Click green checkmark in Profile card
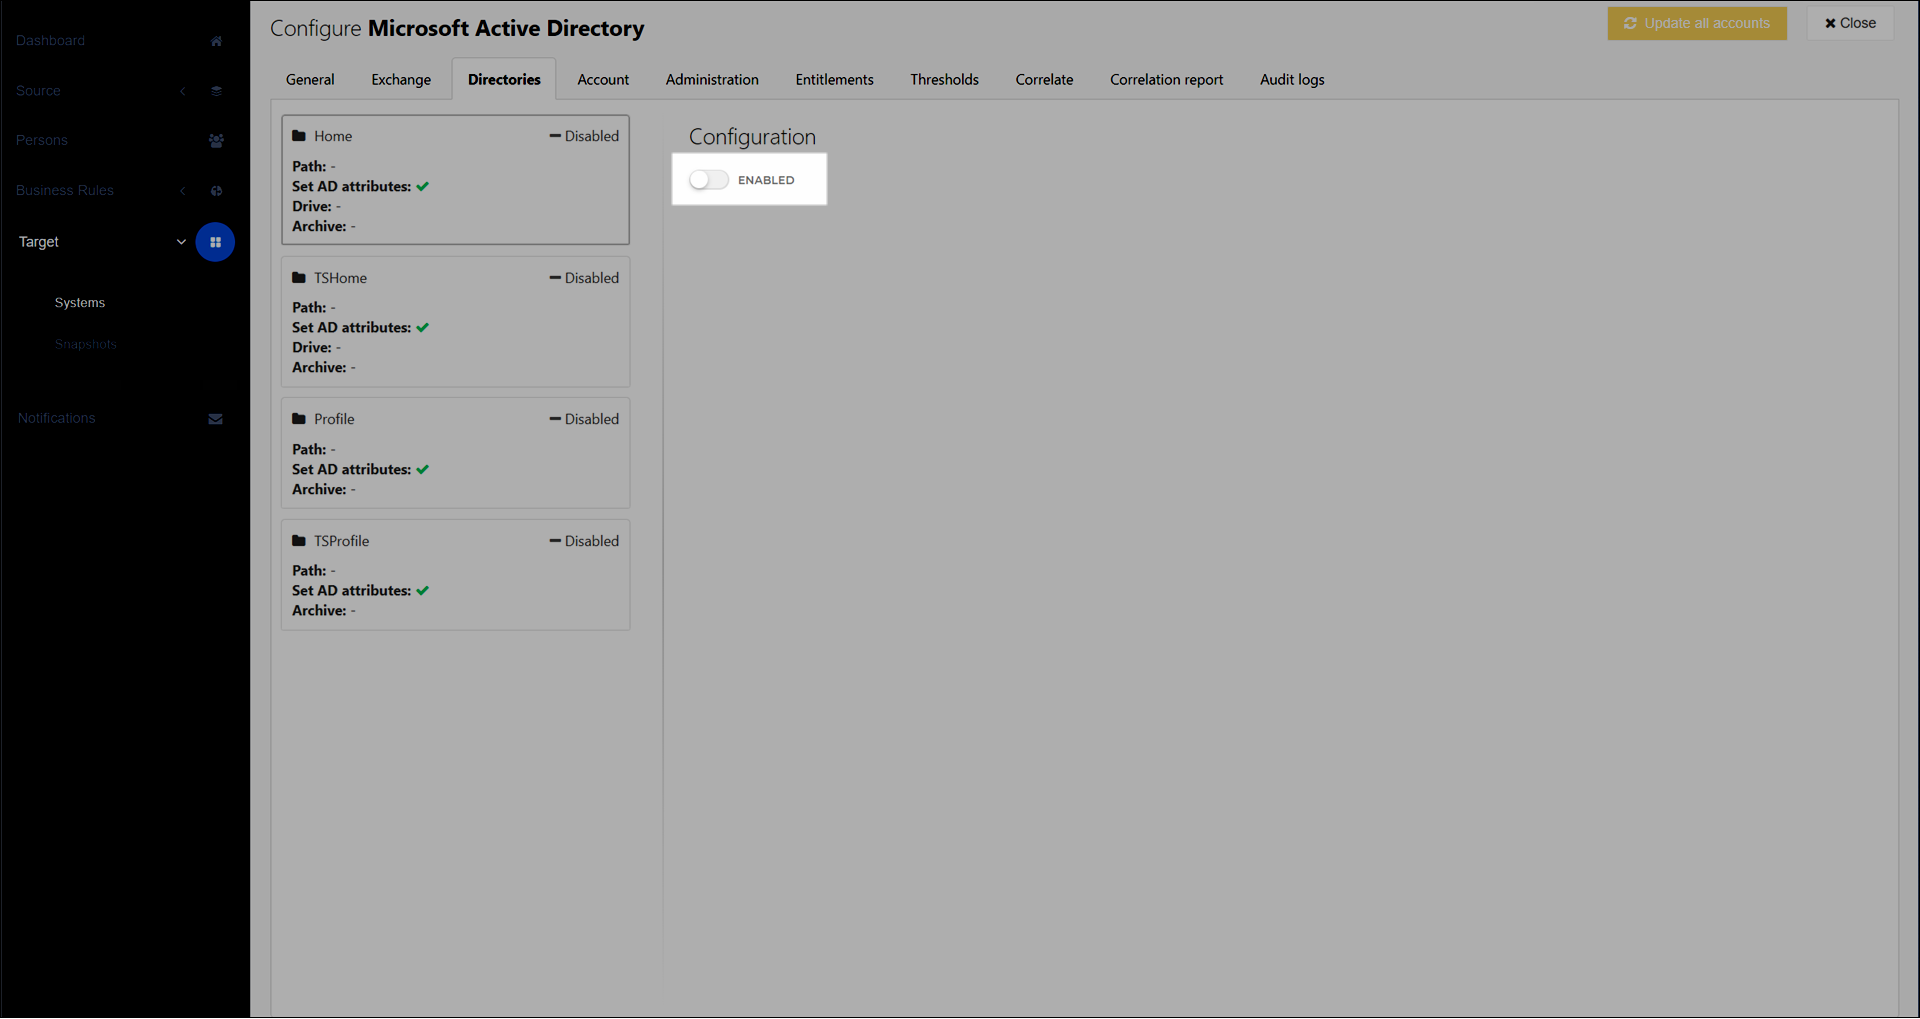Viewport: 1920px width, 1019px height. [x=423, y=470]
